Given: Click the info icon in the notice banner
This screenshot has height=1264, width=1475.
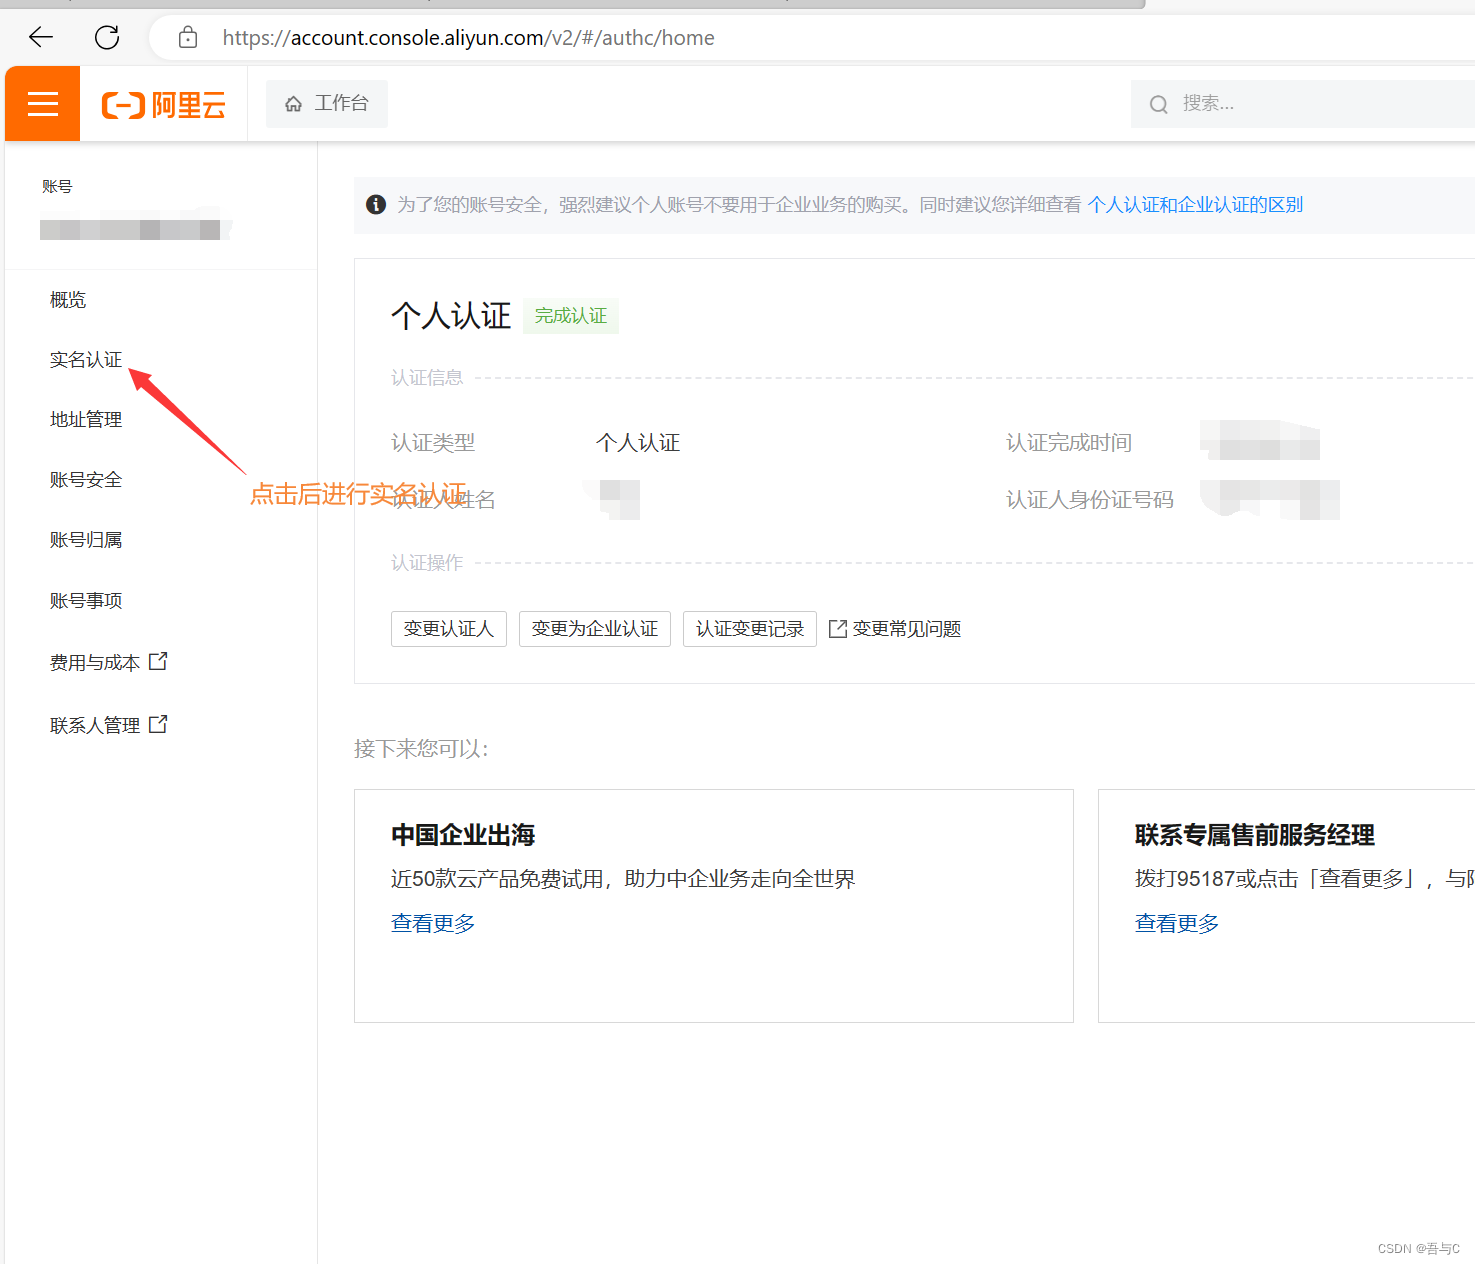Looking at the screenshot, I should [376, 205].
